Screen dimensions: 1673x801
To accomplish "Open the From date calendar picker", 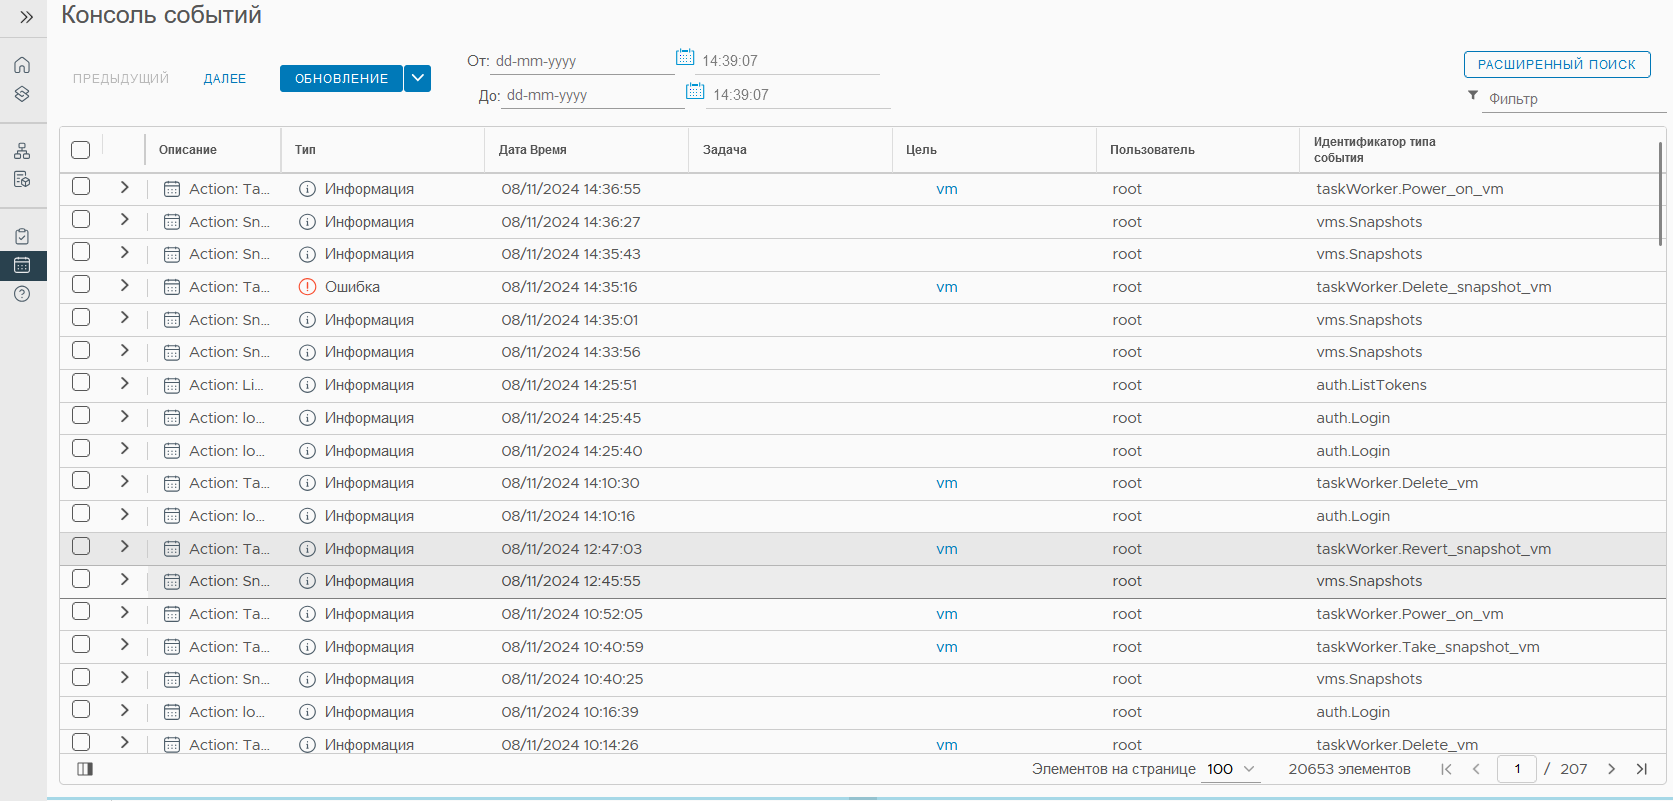I will click(x=685, y=57).
